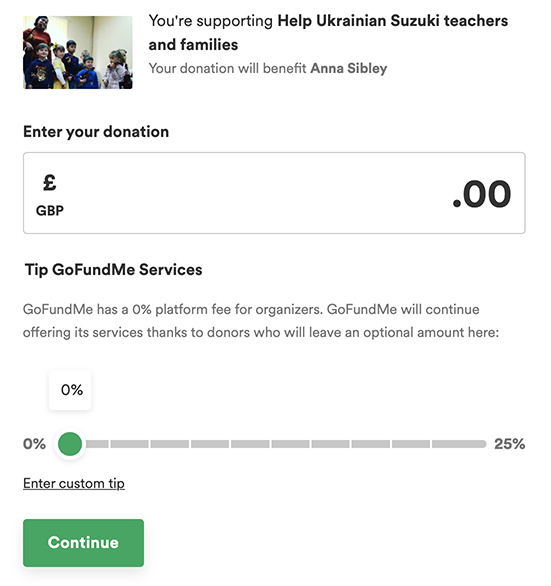Click the third gray segment of tip slider

pos(170,444)
